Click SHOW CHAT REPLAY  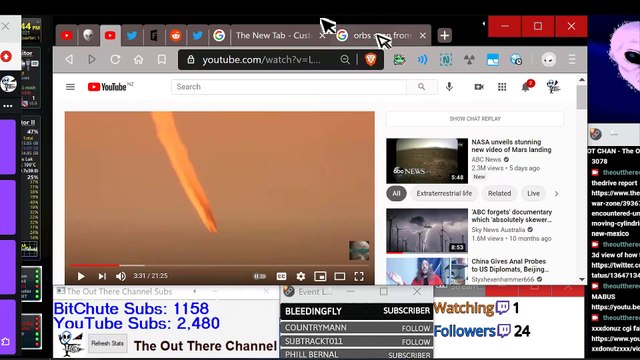(x=475, y=119)
